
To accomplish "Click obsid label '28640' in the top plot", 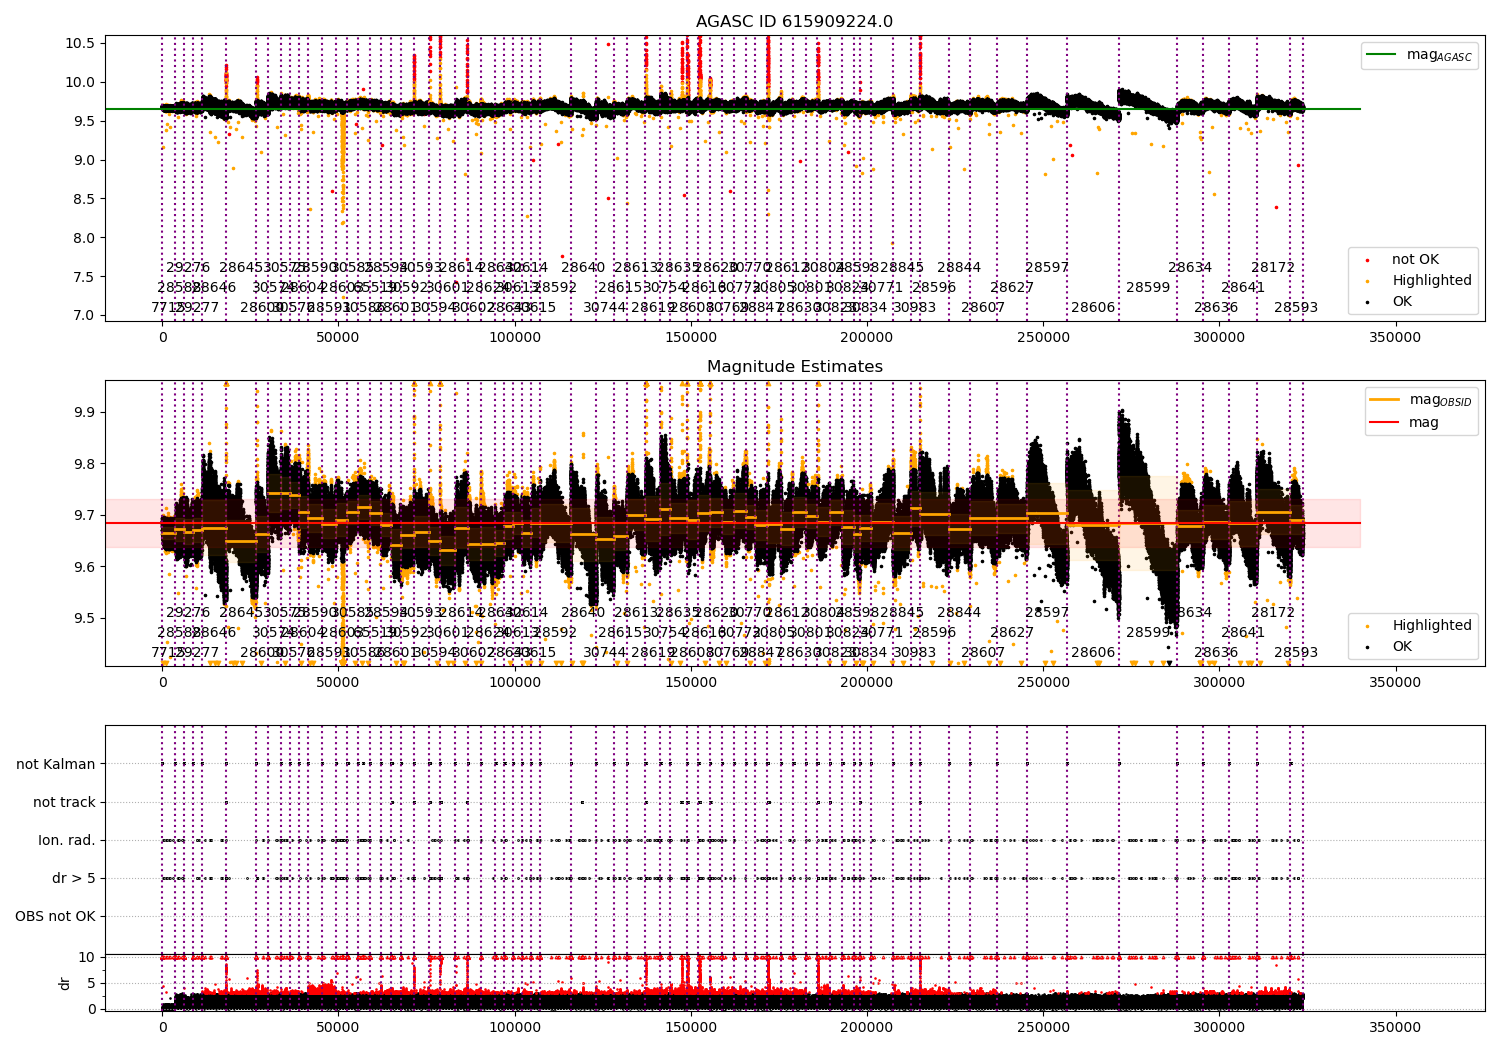I will click(583, 267).
